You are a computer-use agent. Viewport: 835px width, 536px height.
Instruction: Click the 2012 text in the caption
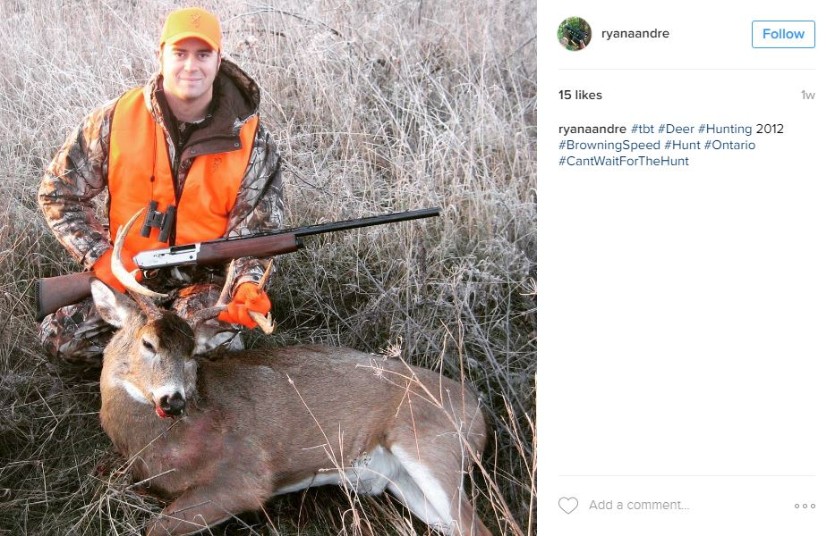tap(770, 129)
